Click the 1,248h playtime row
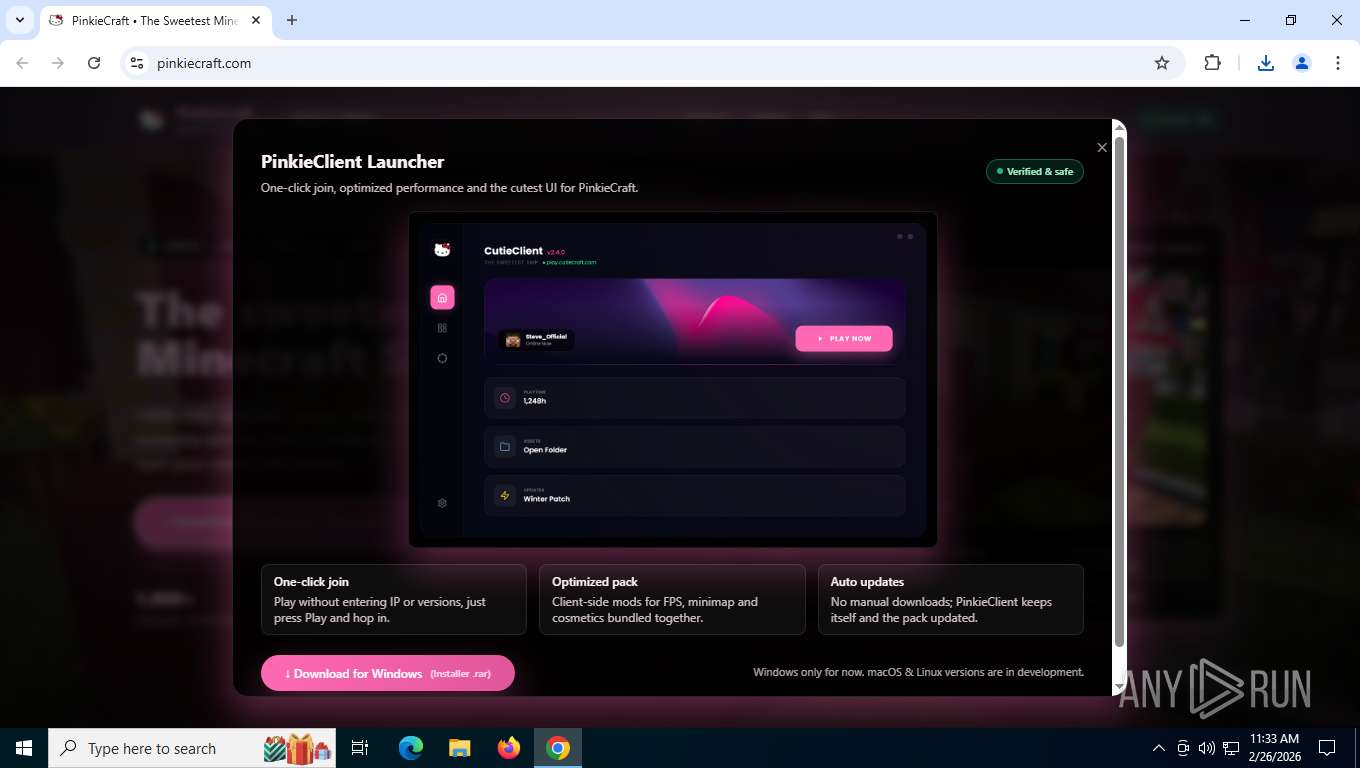Image resolution: width=1360 pixels, height=768 pixels. [695, 398]
